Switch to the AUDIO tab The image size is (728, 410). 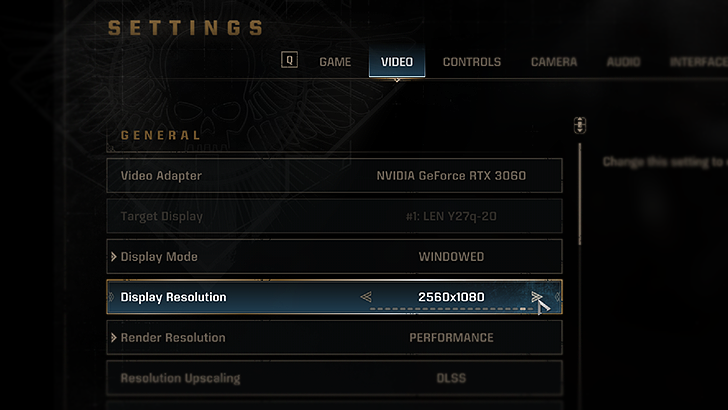pos(624,62)
